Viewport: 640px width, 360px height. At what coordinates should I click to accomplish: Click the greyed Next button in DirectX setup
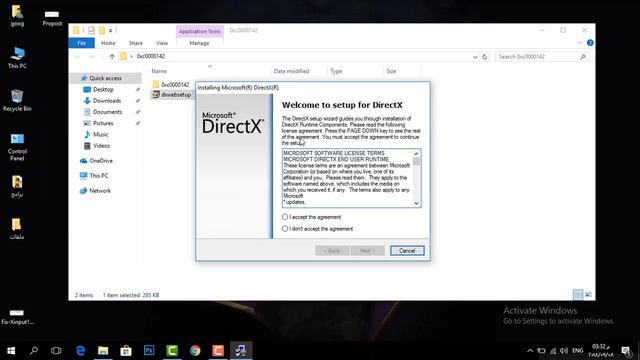[x=367, y=251]
